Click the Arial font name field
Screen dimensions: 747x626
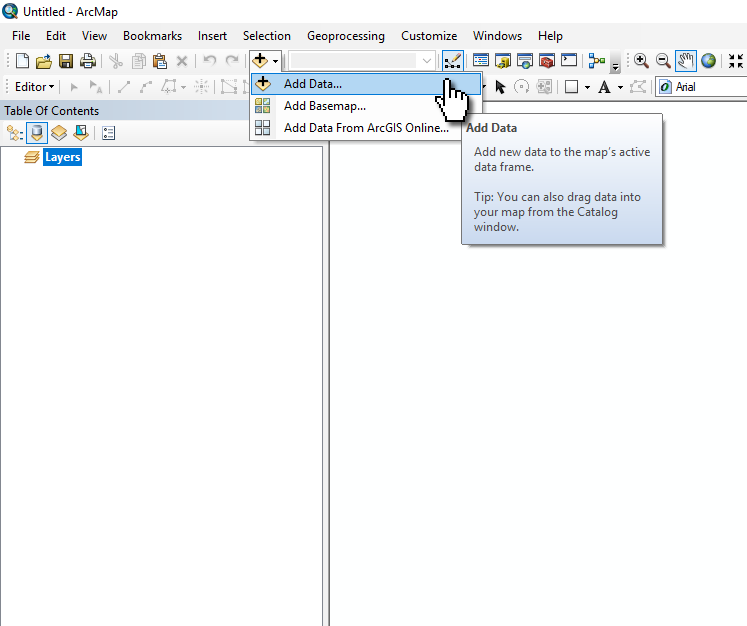pos(701,87)
